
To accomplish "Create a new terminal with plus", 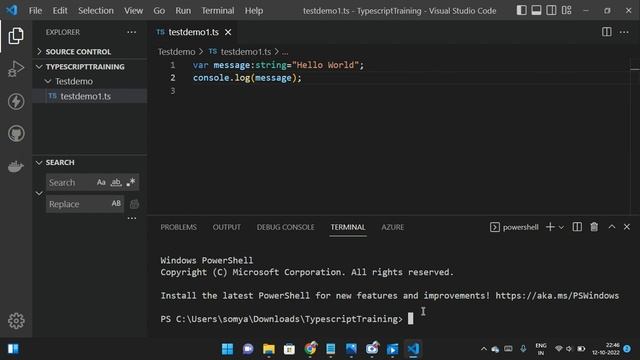I will point(550,227).
